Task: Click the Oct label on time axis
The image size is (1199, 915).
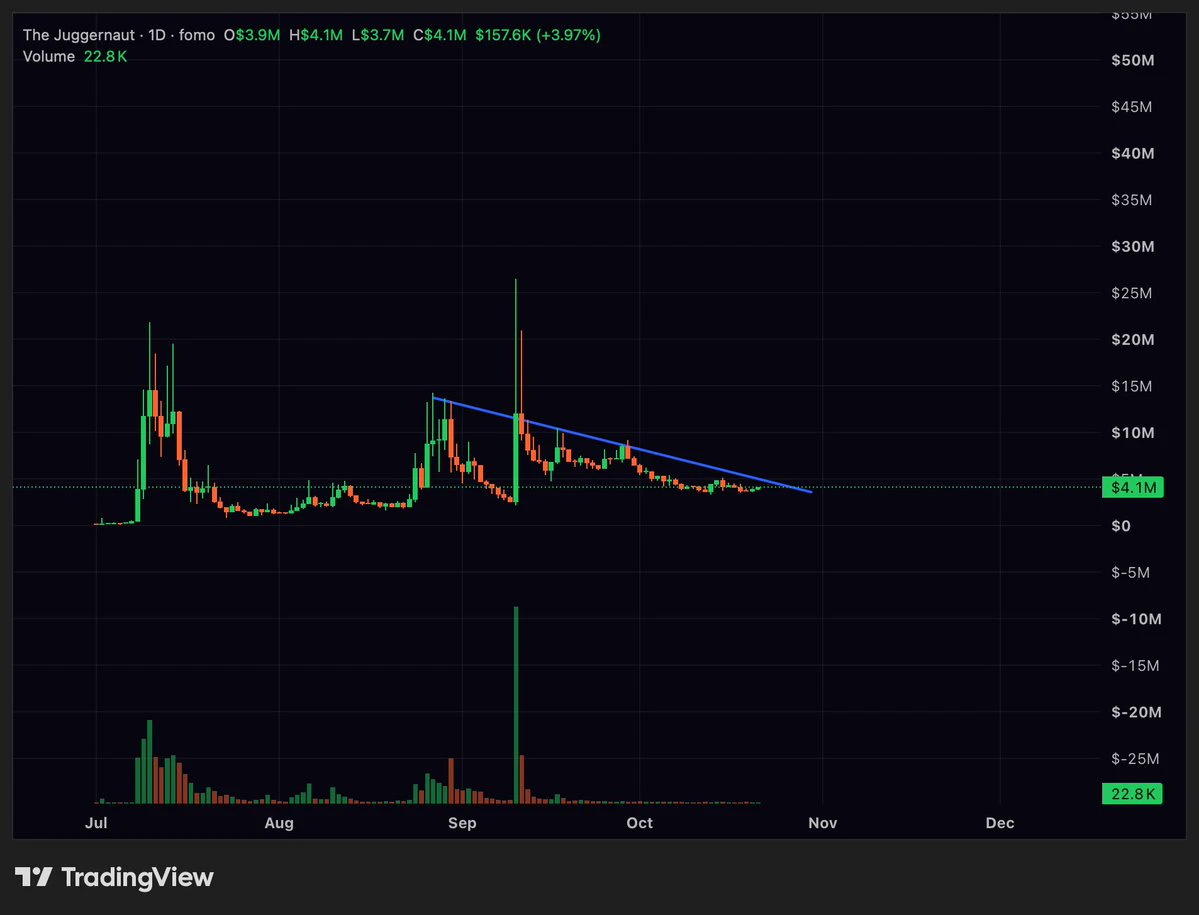Action: (x=639, y=823)
